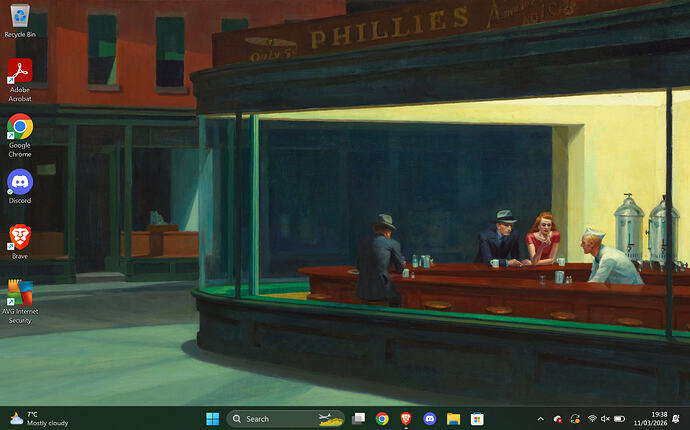The width and height of the screenshot is (690, 430).
Task: Select the Brave desktop shortcut
Action: point(20,242)
